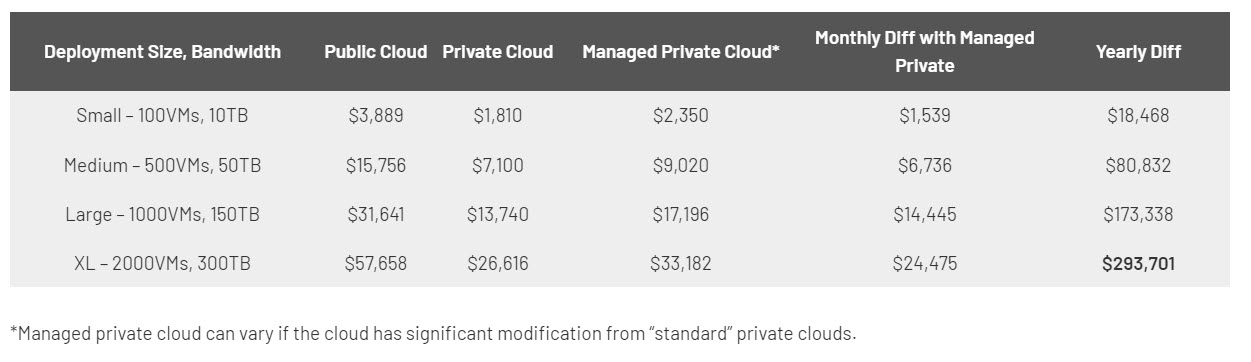Select the bold $293,701 yearly diff value

[x=1138, y=264]
